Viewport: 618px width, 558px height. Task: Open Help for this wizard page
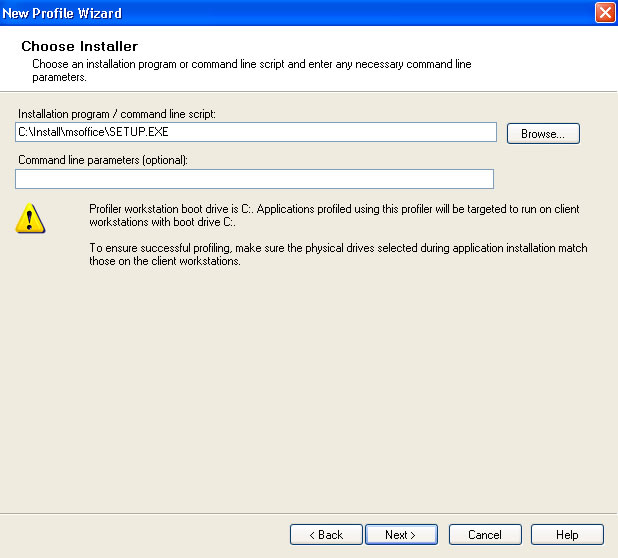pos(567,535)
